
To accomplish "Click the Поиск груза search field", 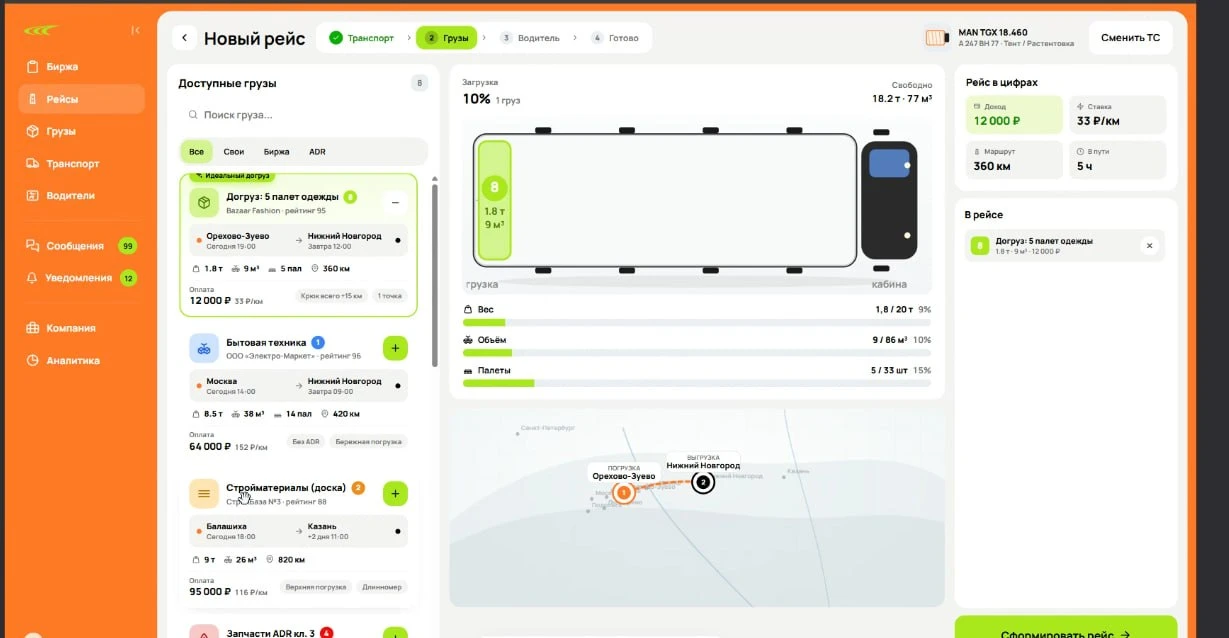I will pyautogui.click(x=304, y=115).
